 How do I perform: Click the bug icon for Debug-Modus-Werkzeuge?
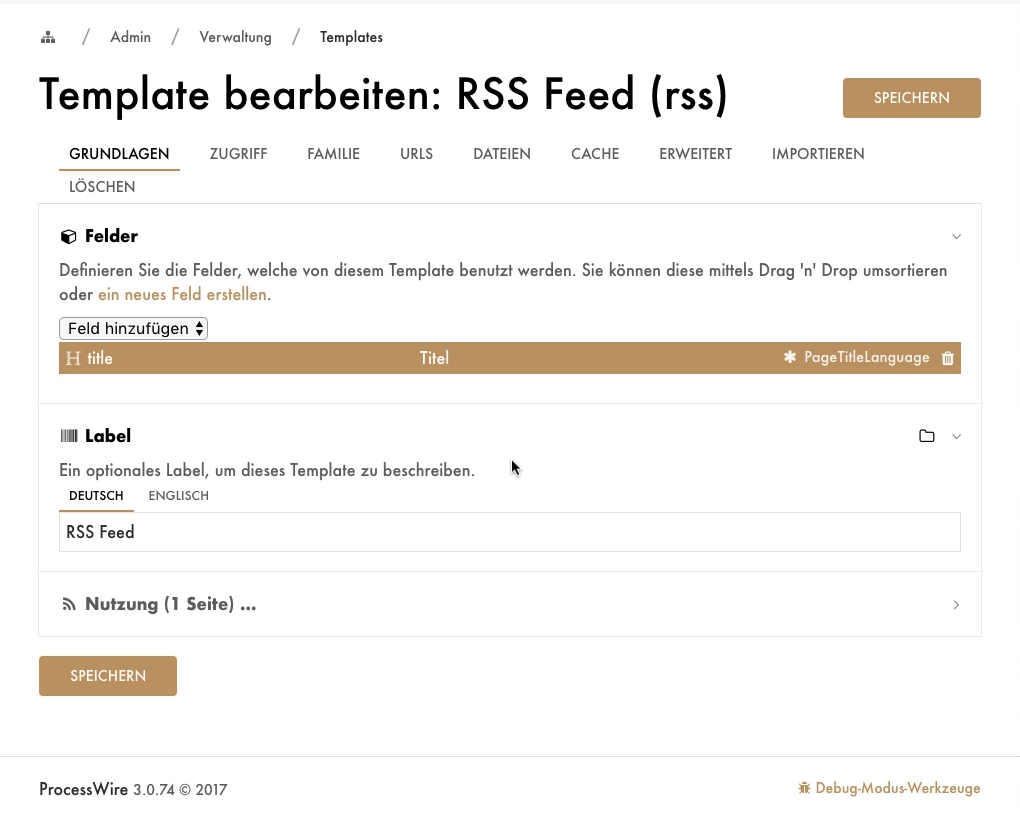coord(804,788)
